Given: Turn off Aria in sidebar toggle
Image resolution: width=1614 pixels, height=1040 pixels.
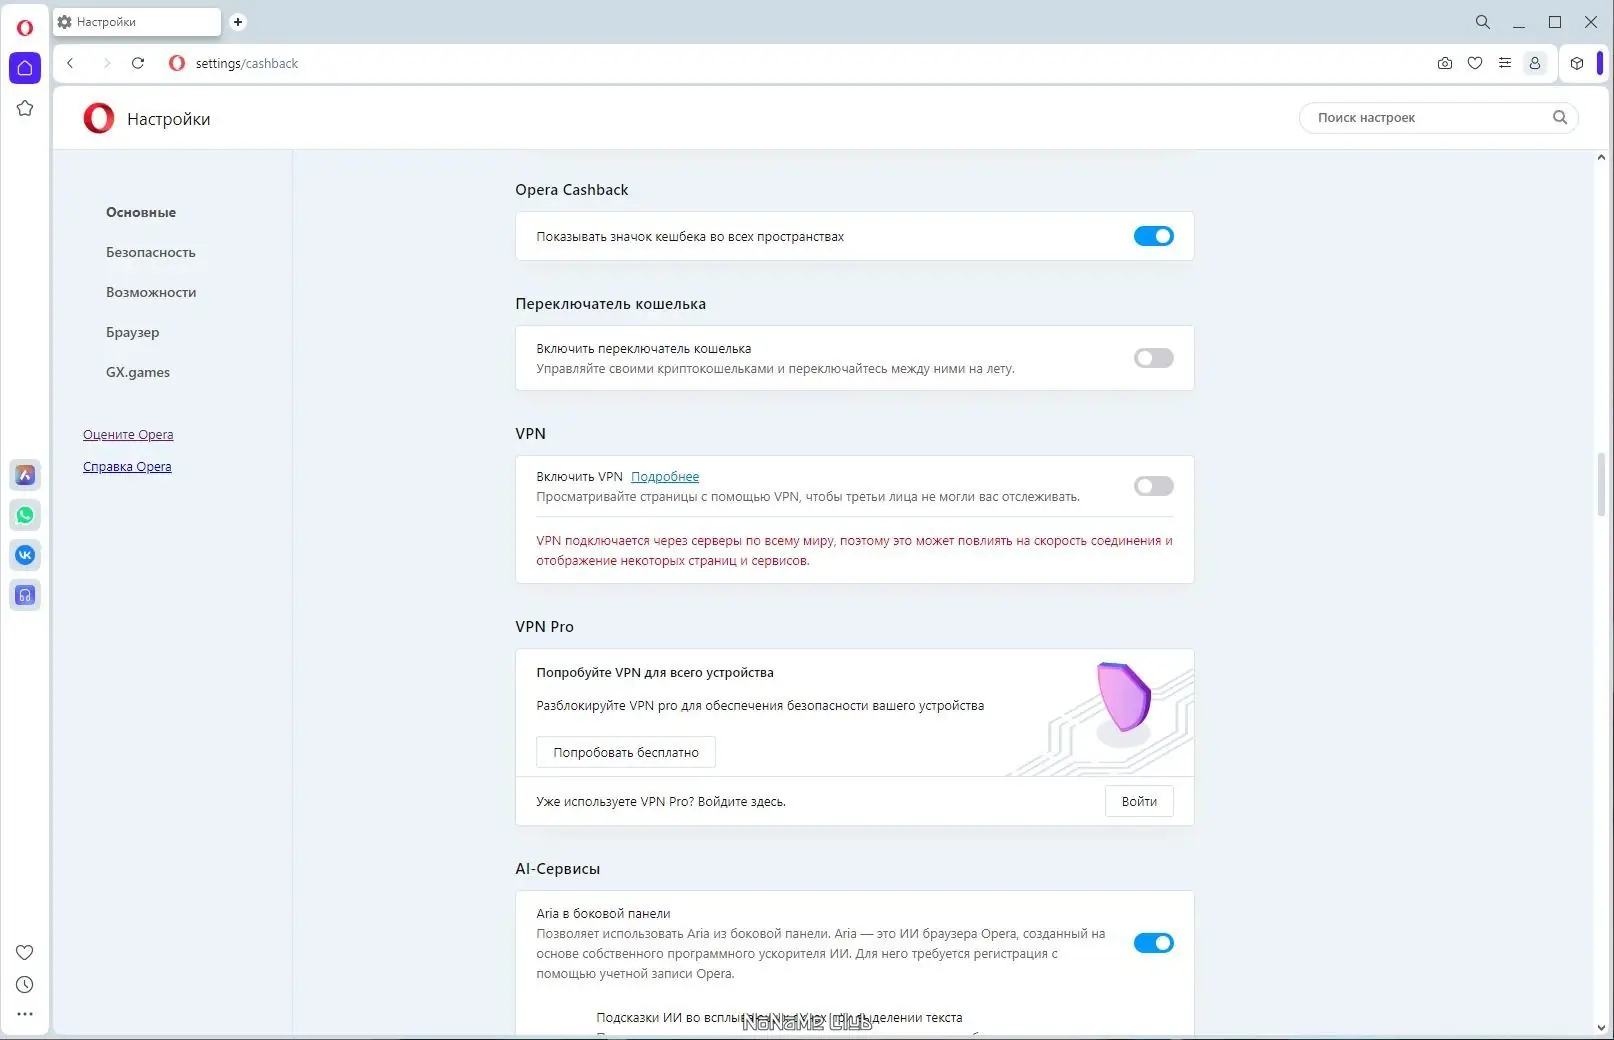Looking at the screenshot, I should pyautogui.click(x=1153, y=943).
